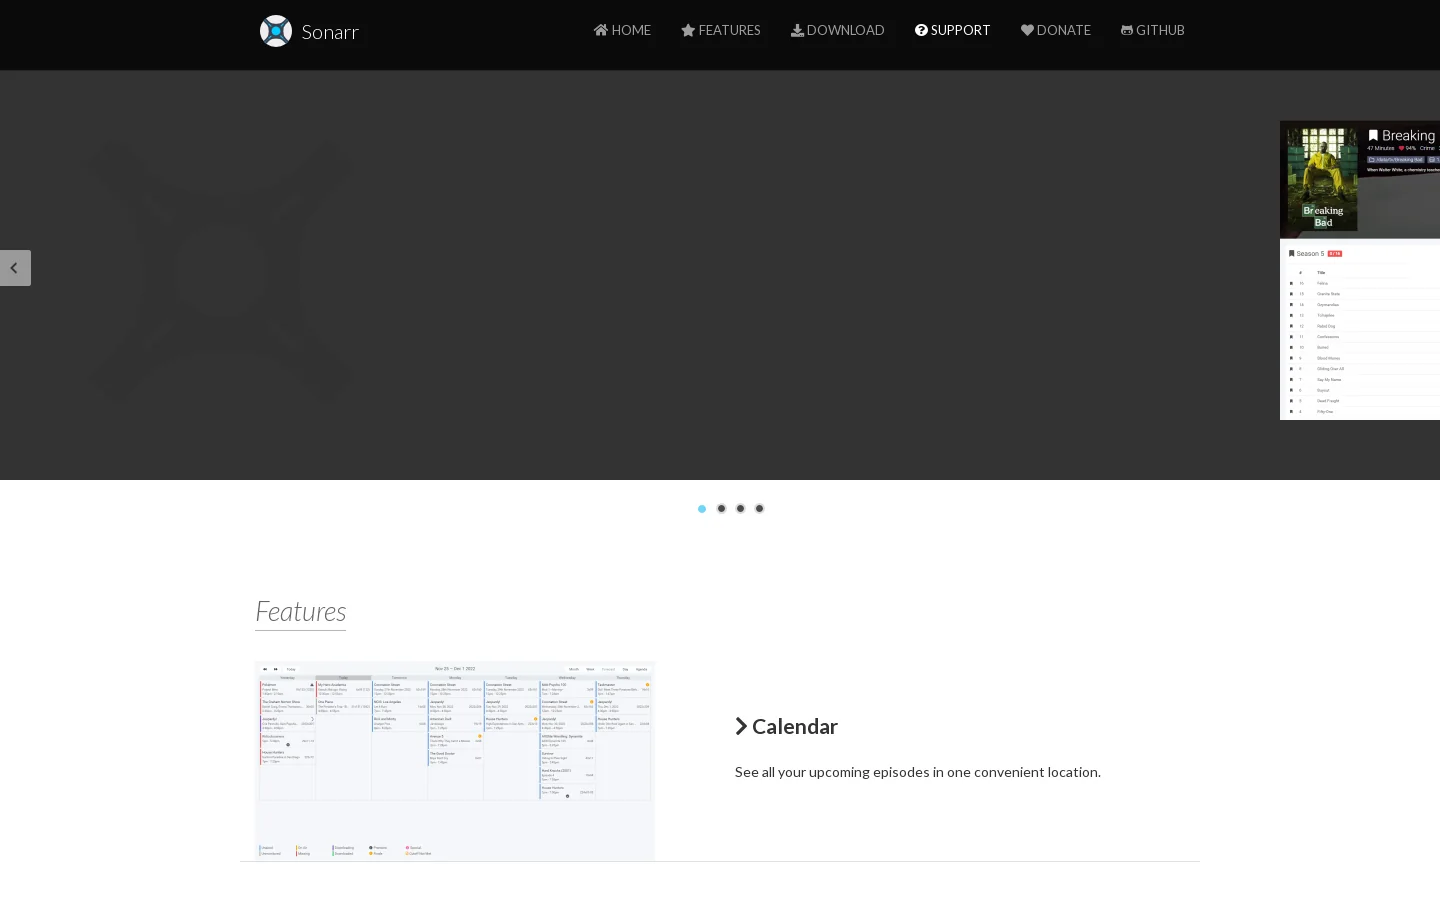Click the Sonarr logo icon
The height and width of the screenshot is (900, 1440).
tap(276, 31)
